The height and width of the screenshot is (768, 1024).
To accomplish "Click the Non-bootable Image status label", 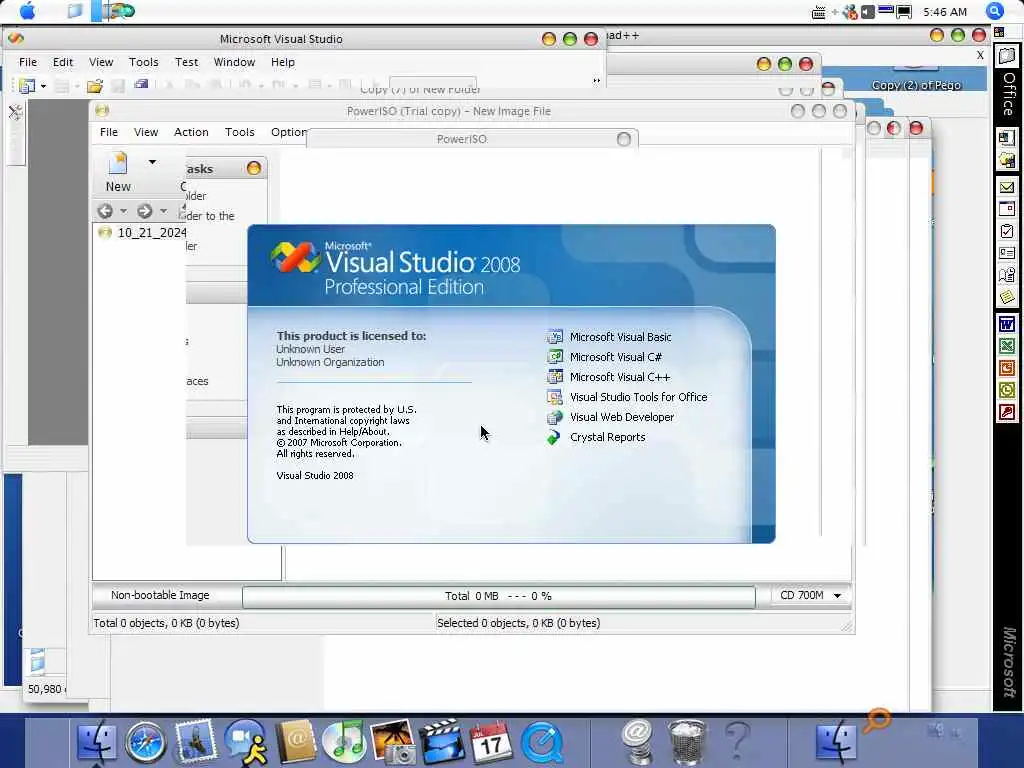I will click(160, 595).
